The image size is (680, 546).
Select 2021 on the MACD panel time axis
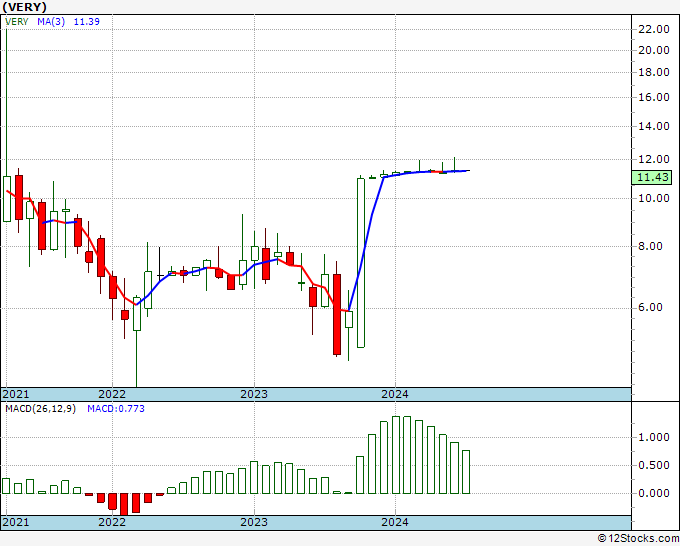16,522
